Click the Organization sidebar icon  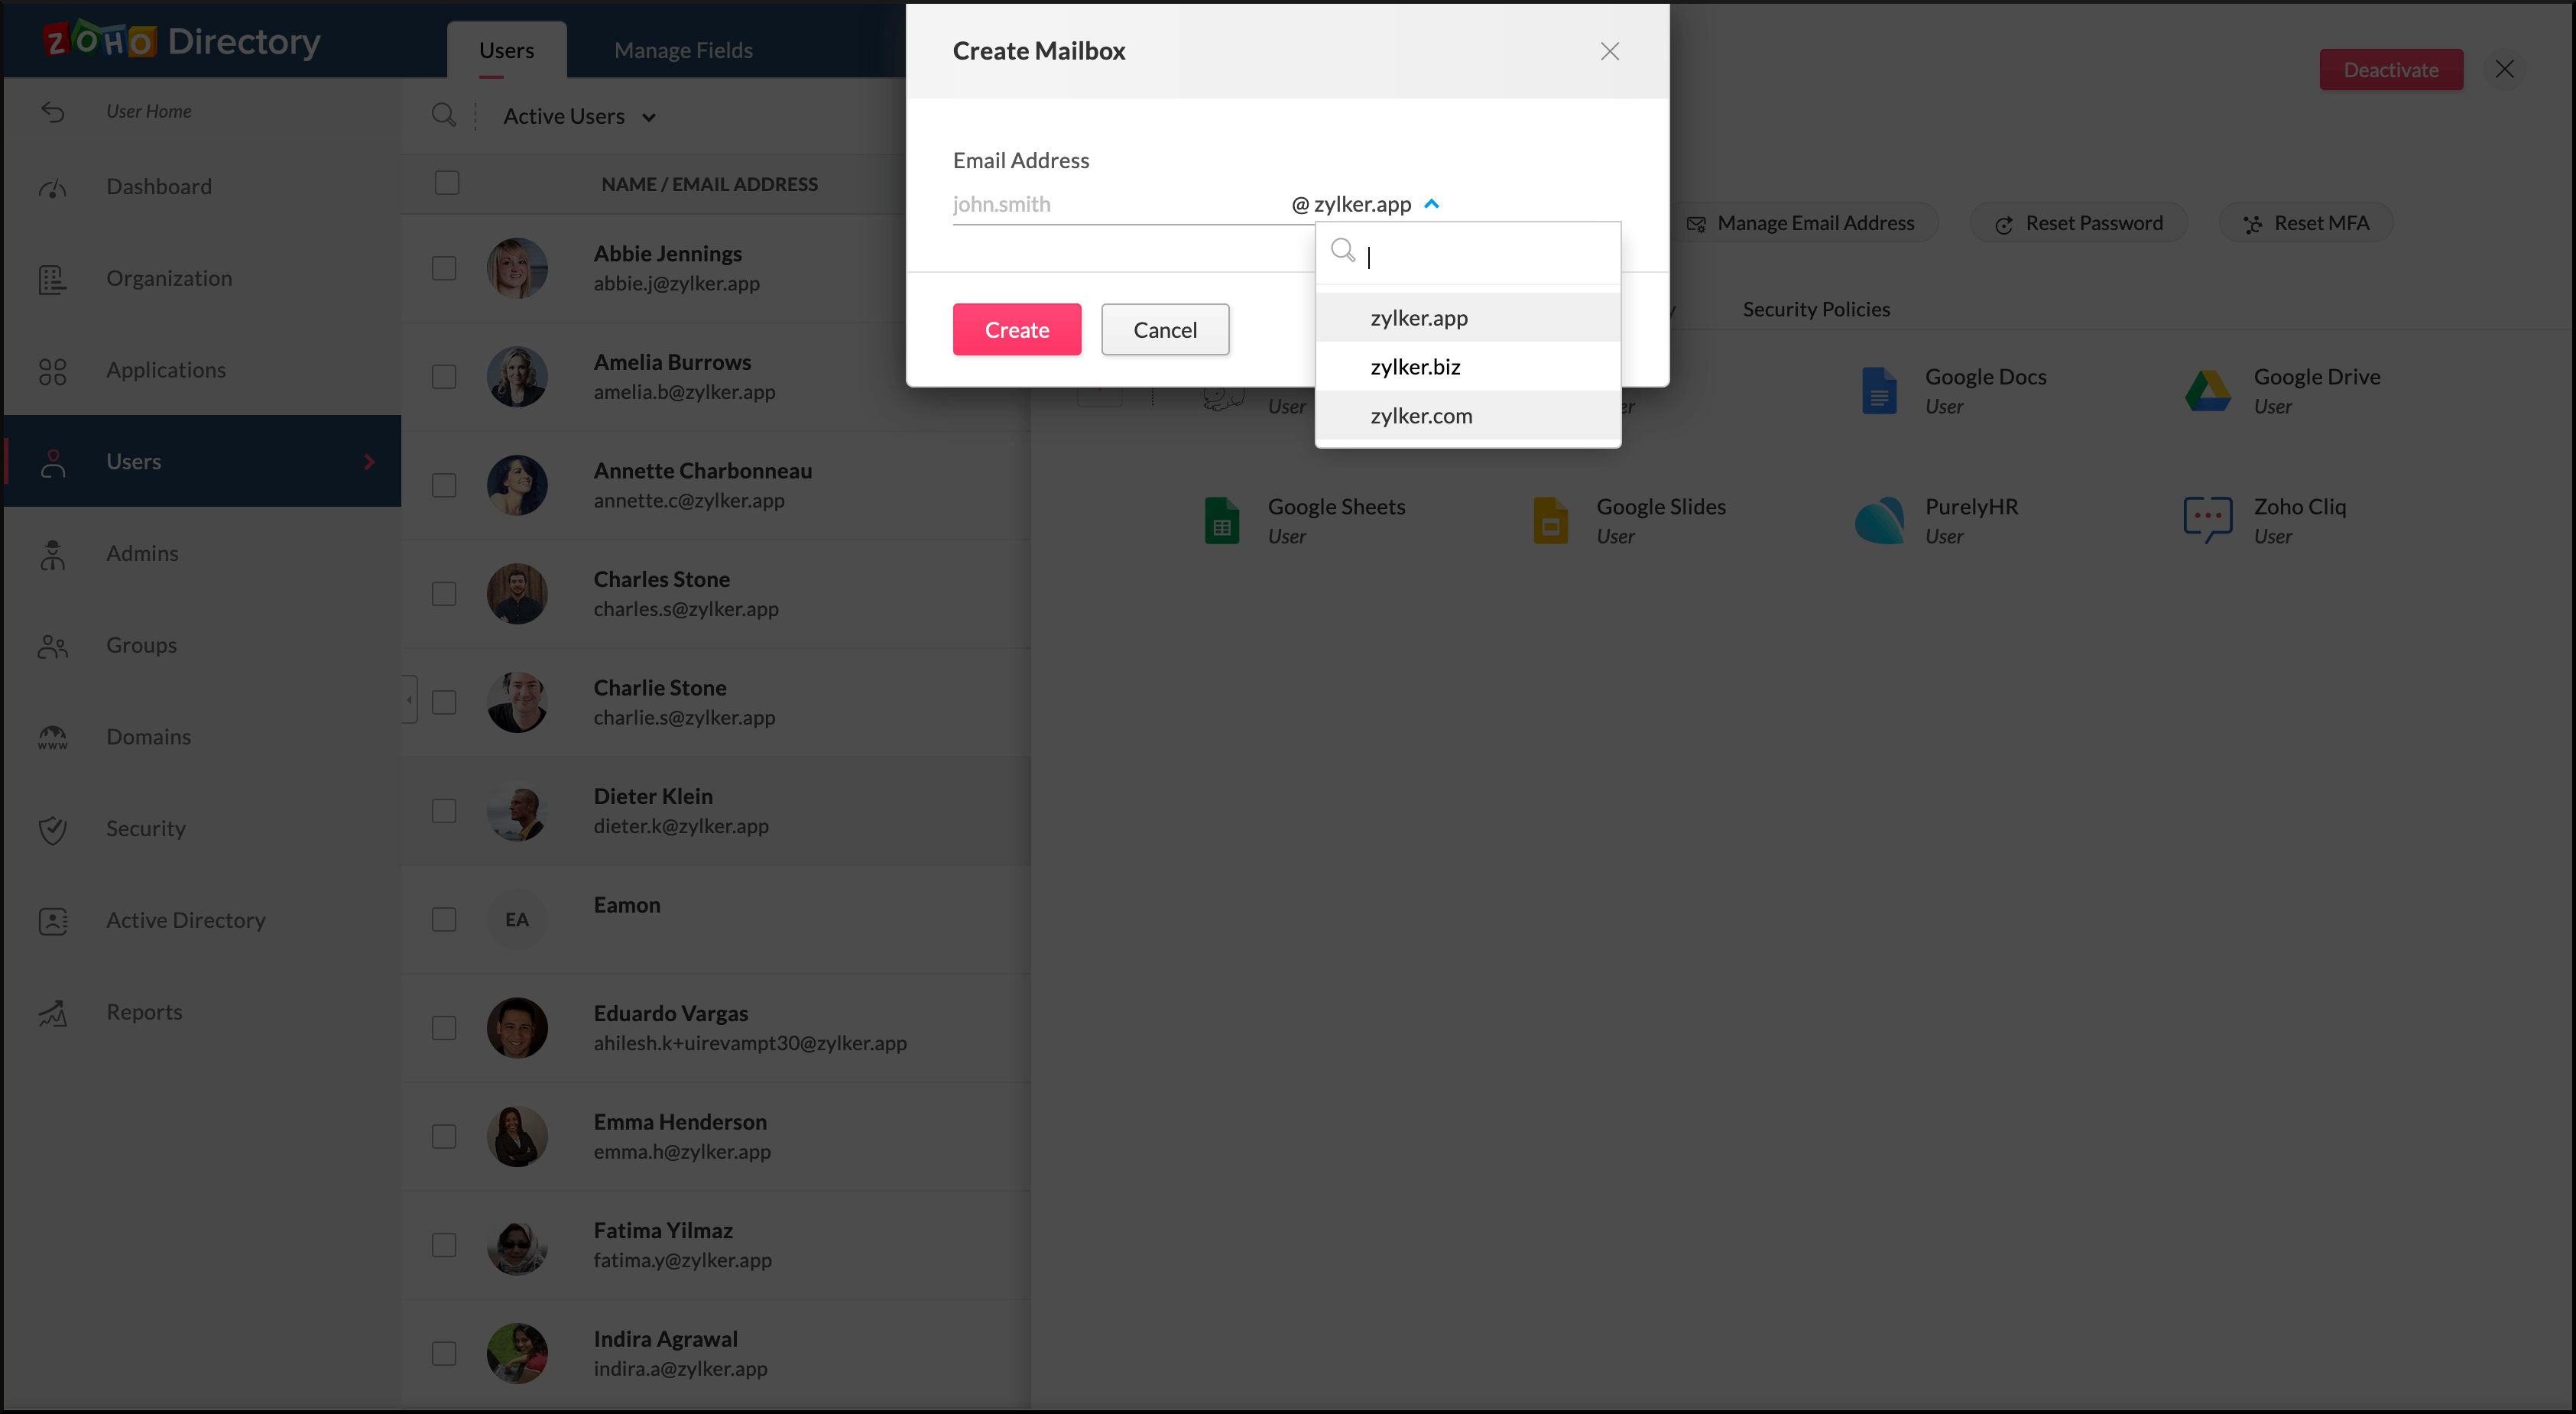click(52, 279)
